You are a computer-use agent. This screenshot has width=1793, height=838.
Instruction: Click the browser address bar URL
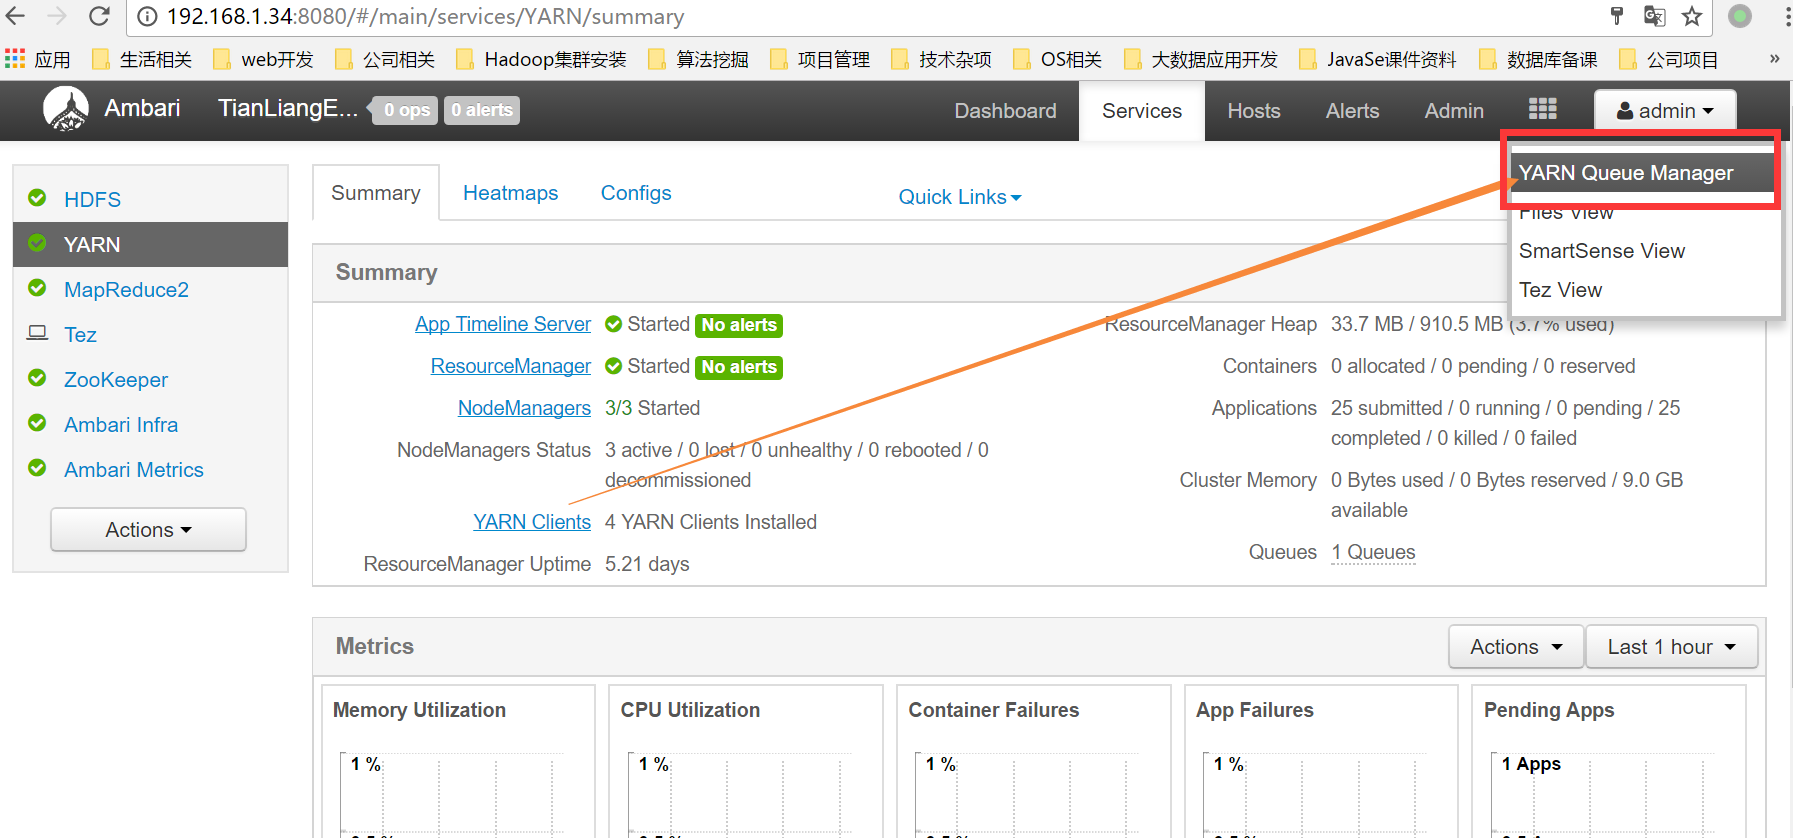pos(426,17)
